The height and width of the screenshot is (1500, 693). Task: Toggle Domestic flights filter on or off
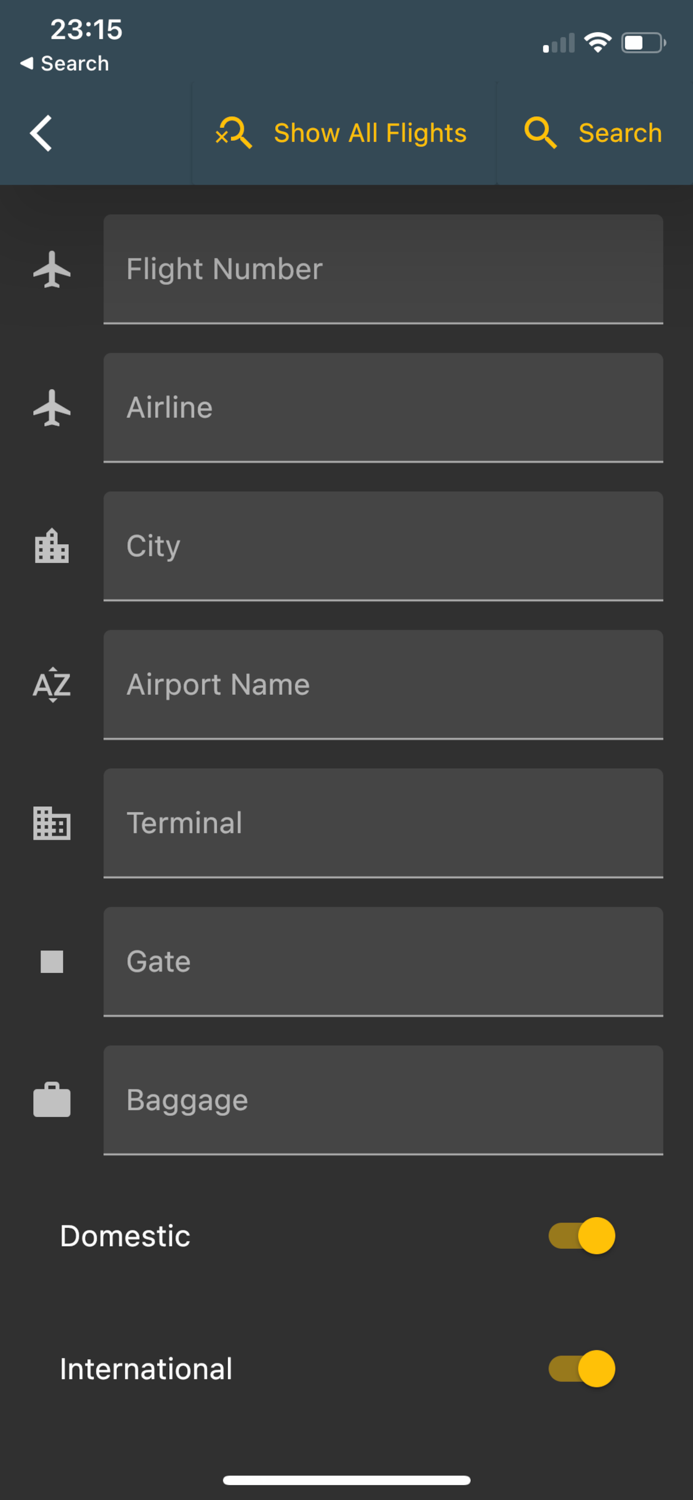[583, 1236]
